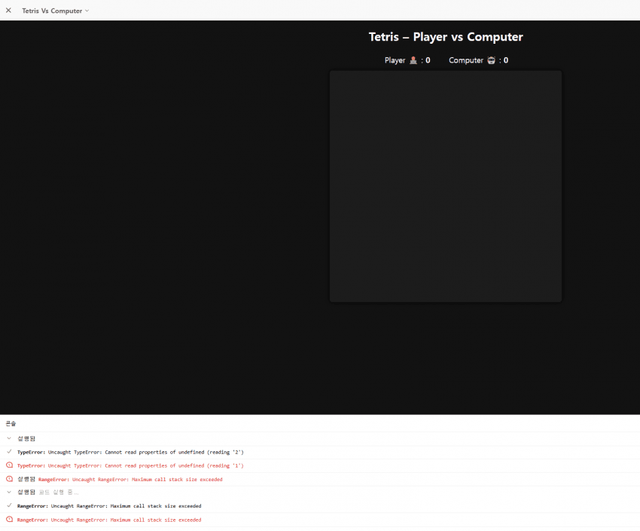Select the last red RangeError message

click(x=109, y=519)
